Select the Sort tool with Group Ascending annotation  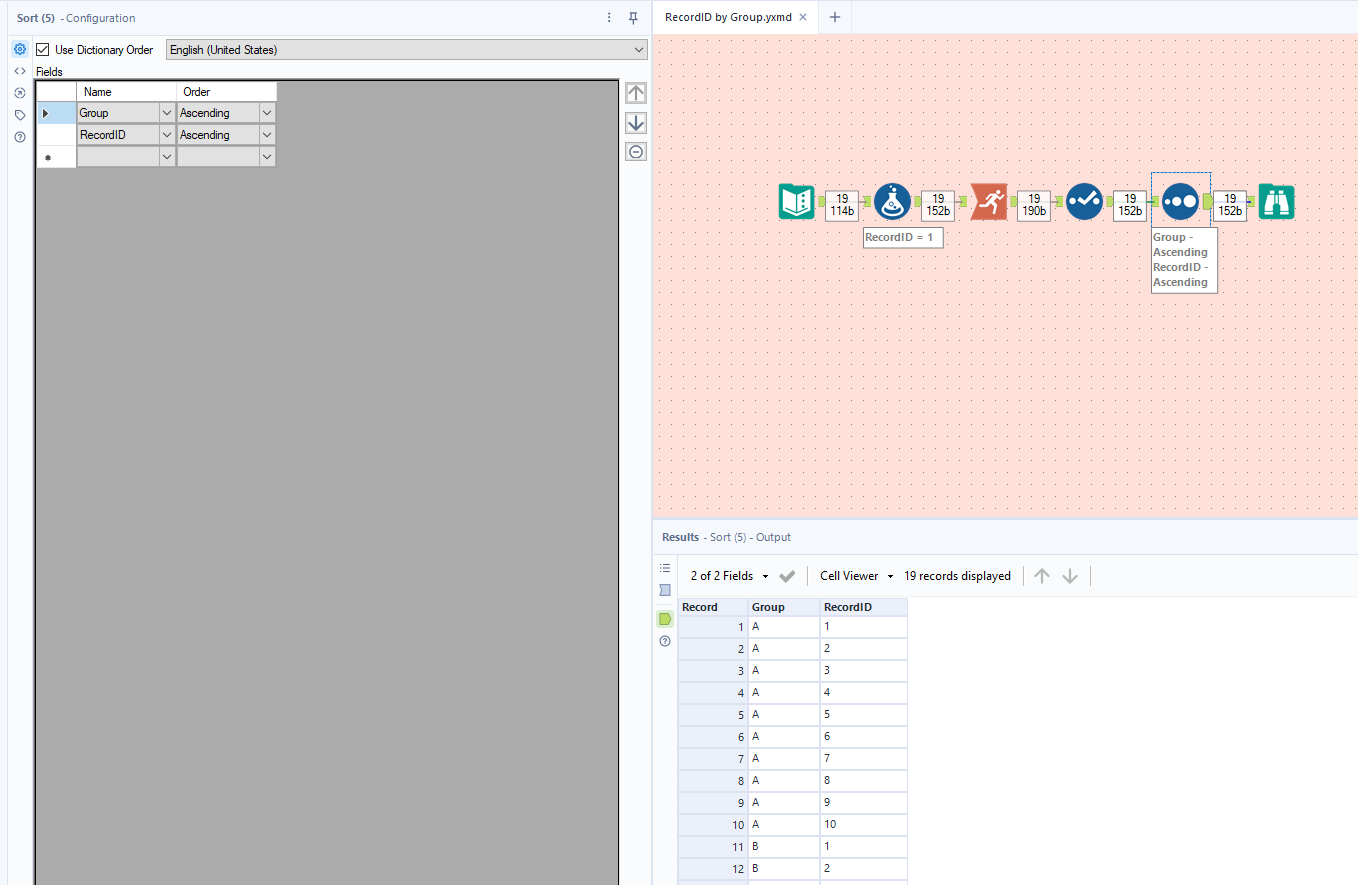pyautogui.click(x=1181, y=201)
